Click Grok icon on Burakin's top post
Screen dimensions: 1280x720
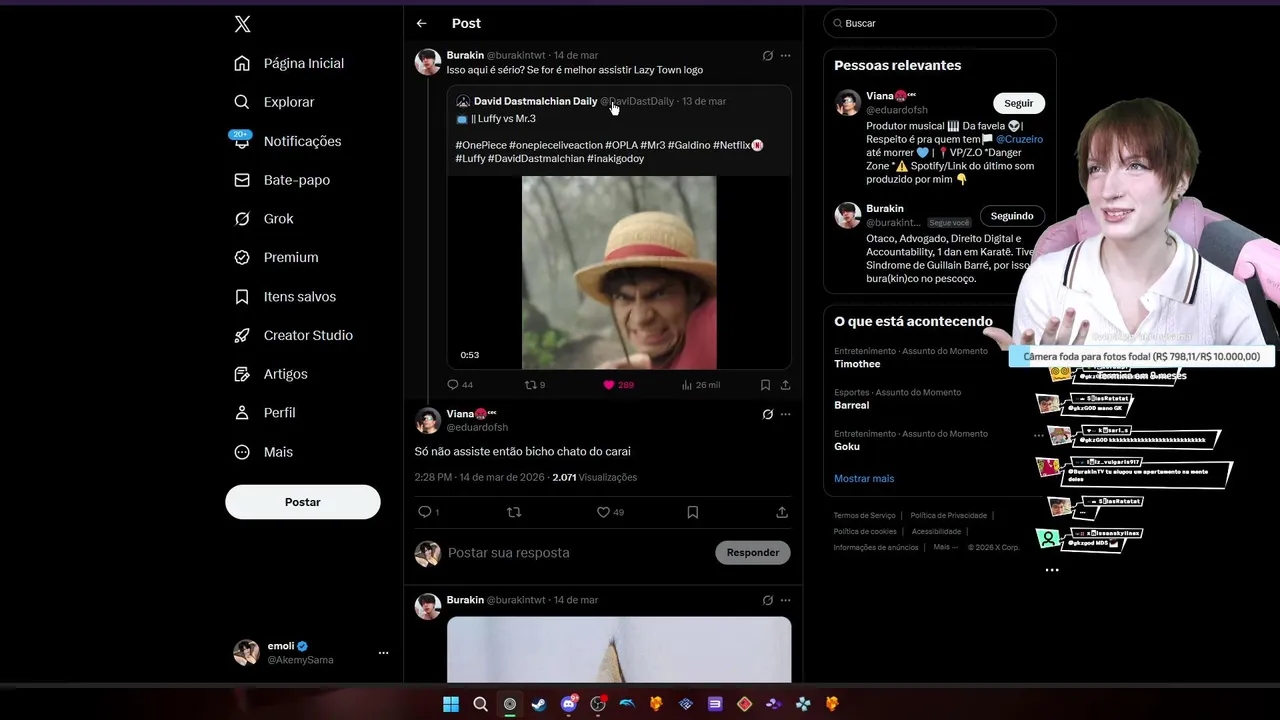click(767, 56)
